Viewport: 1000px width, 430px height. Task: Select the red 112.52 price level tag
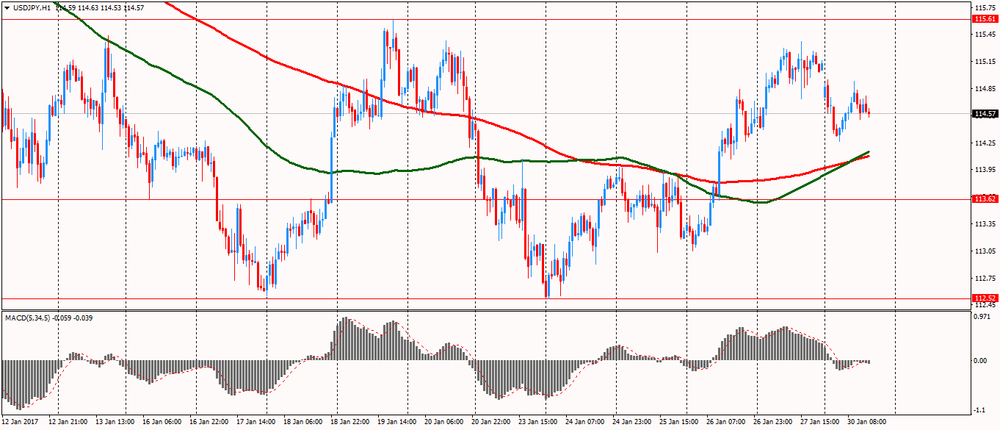[984, 298]
